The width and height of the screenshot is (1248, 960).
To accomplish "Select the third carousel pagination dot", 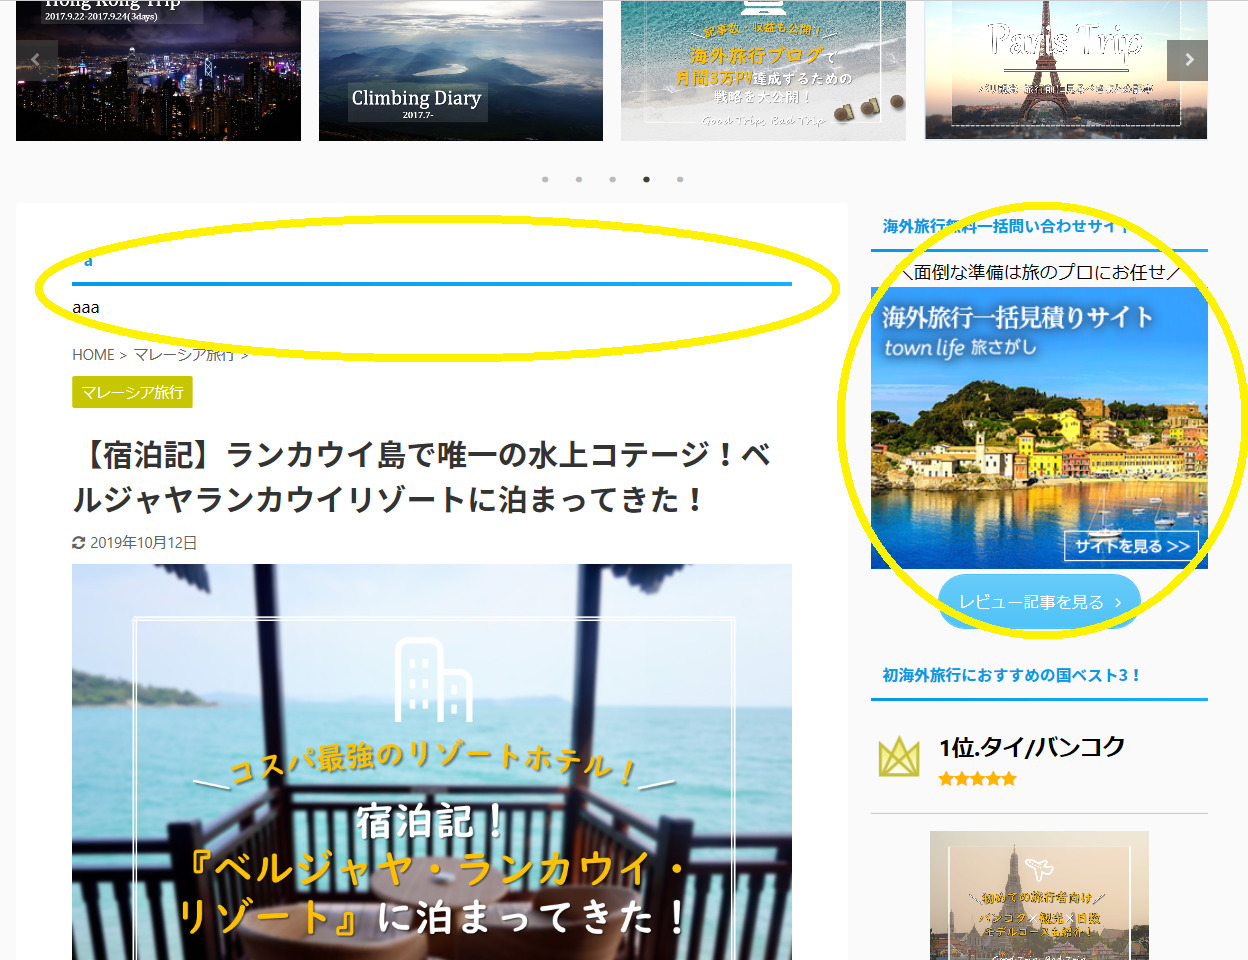I will click(613, 180).
